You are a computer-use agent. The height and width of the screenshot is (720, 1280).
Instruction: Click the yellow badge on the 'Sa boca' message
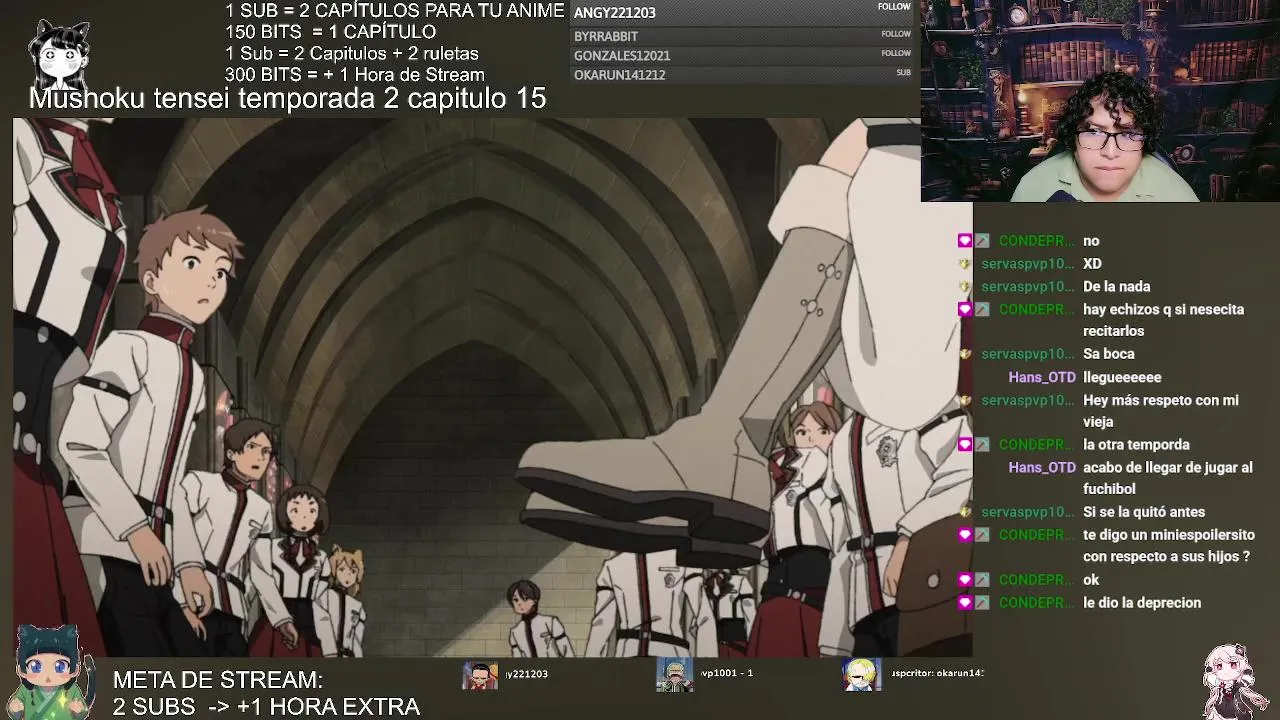[x=965, y=354]
